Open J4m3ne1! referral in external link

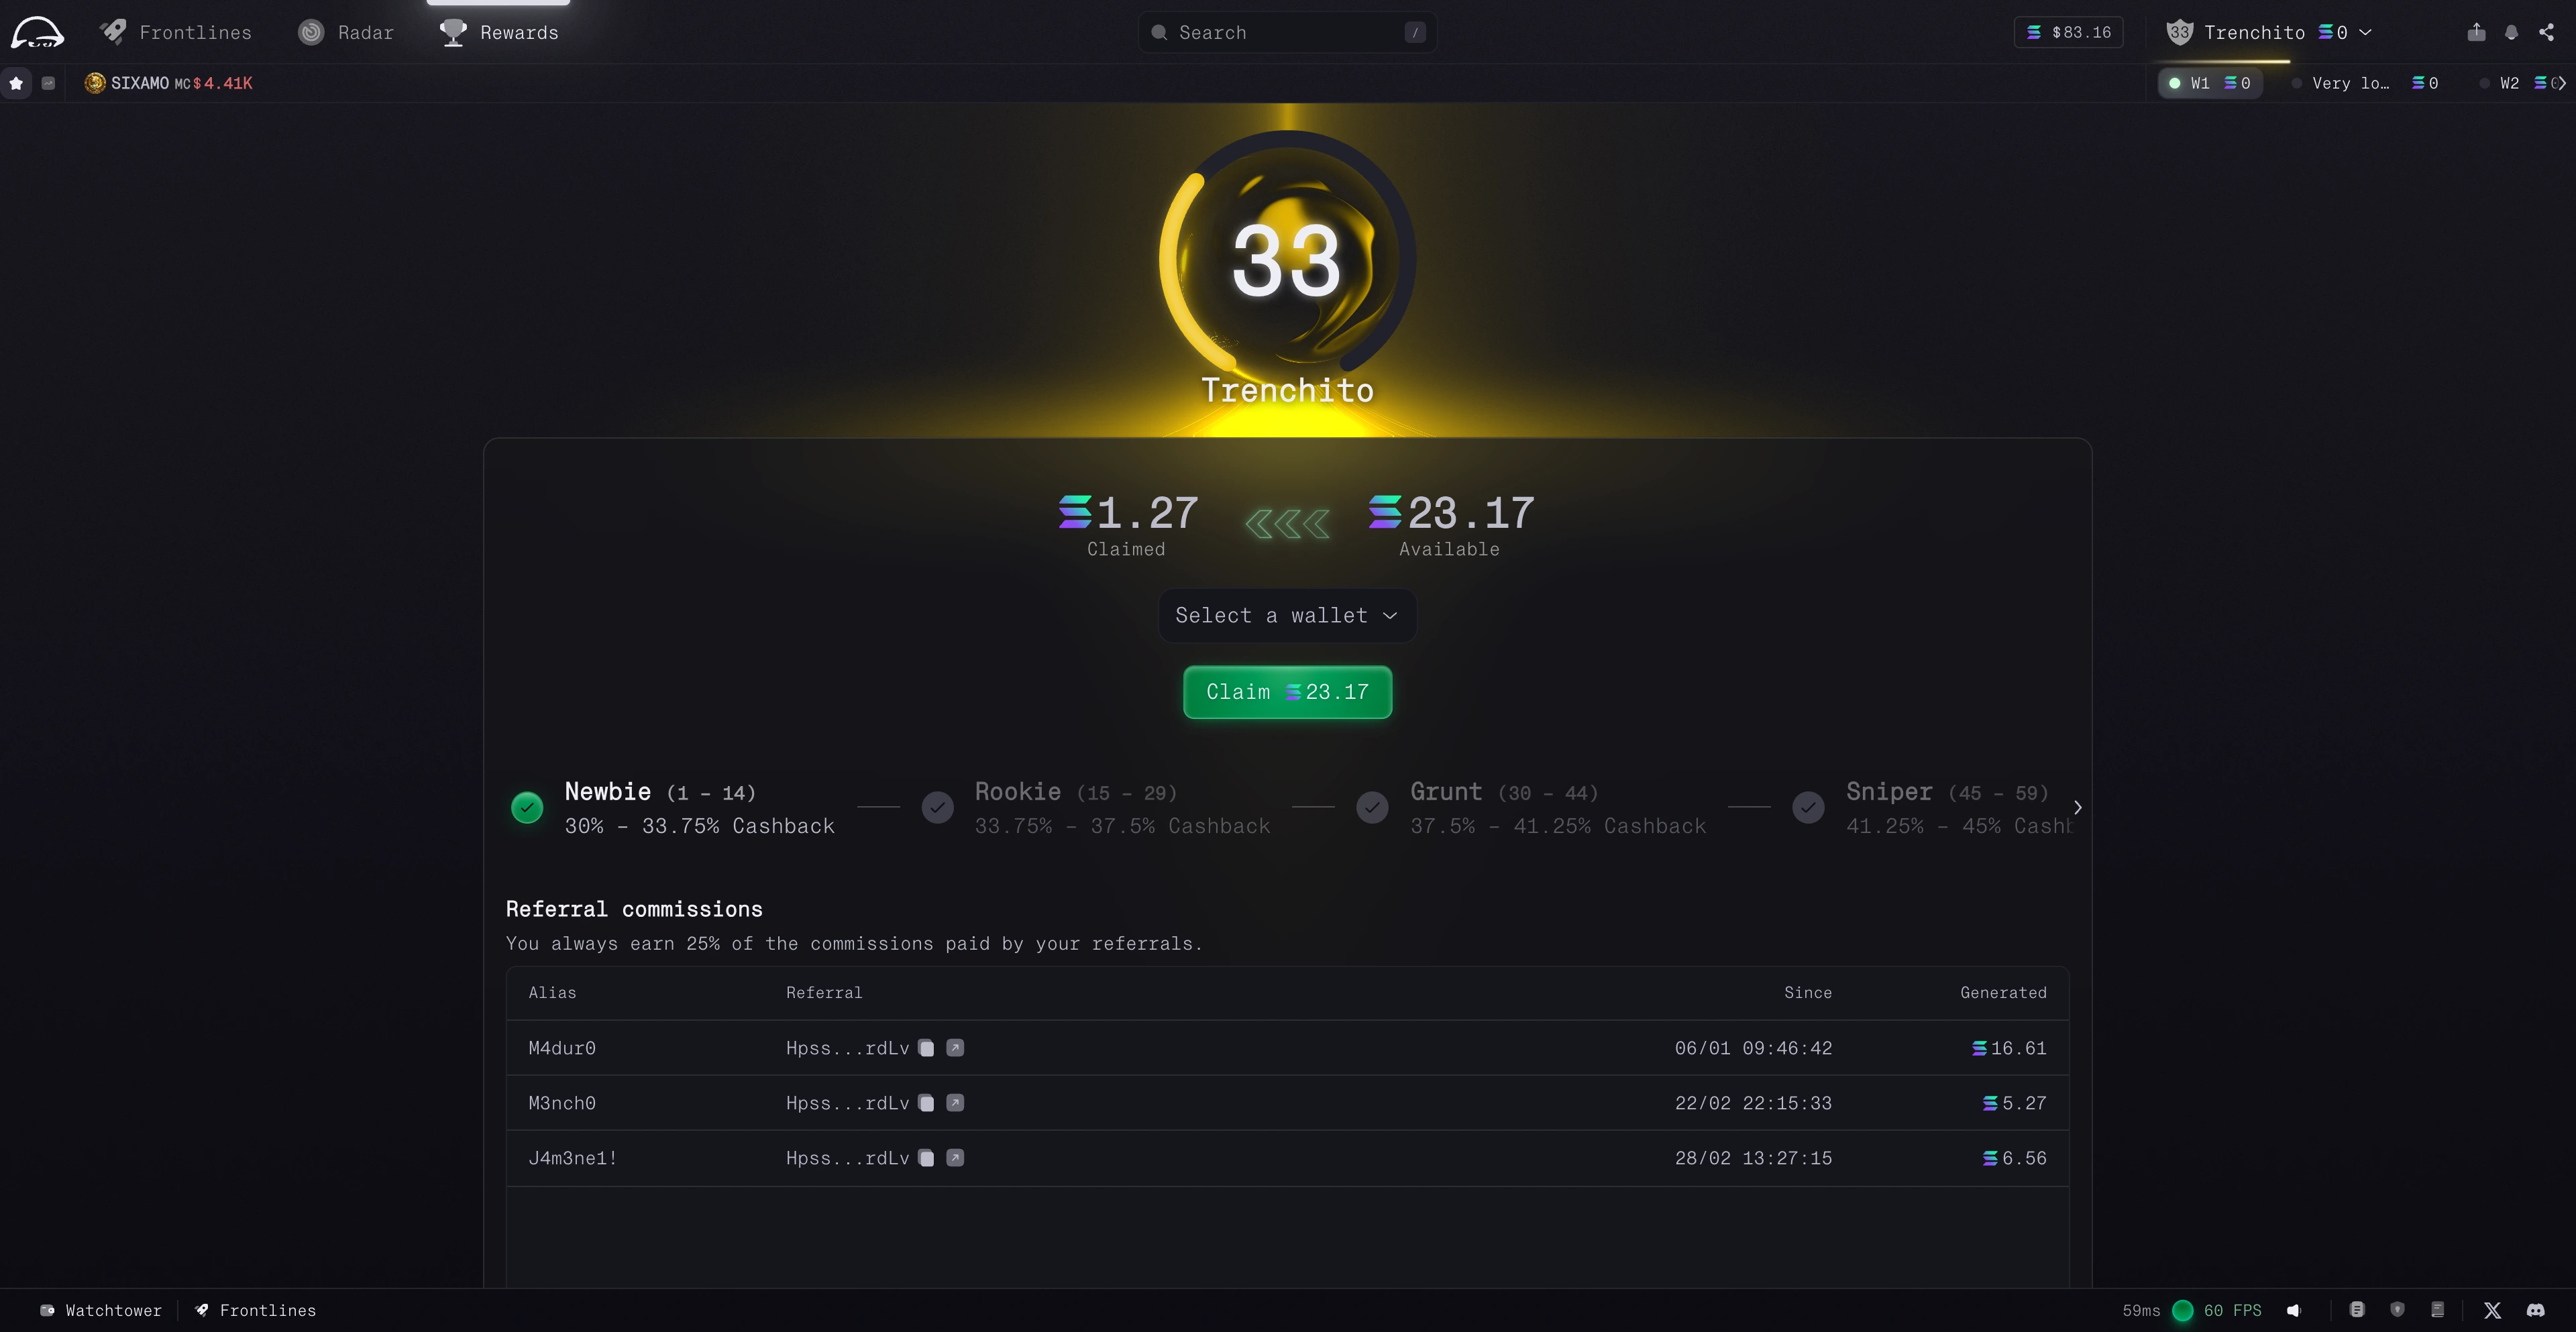[955, 1158]
